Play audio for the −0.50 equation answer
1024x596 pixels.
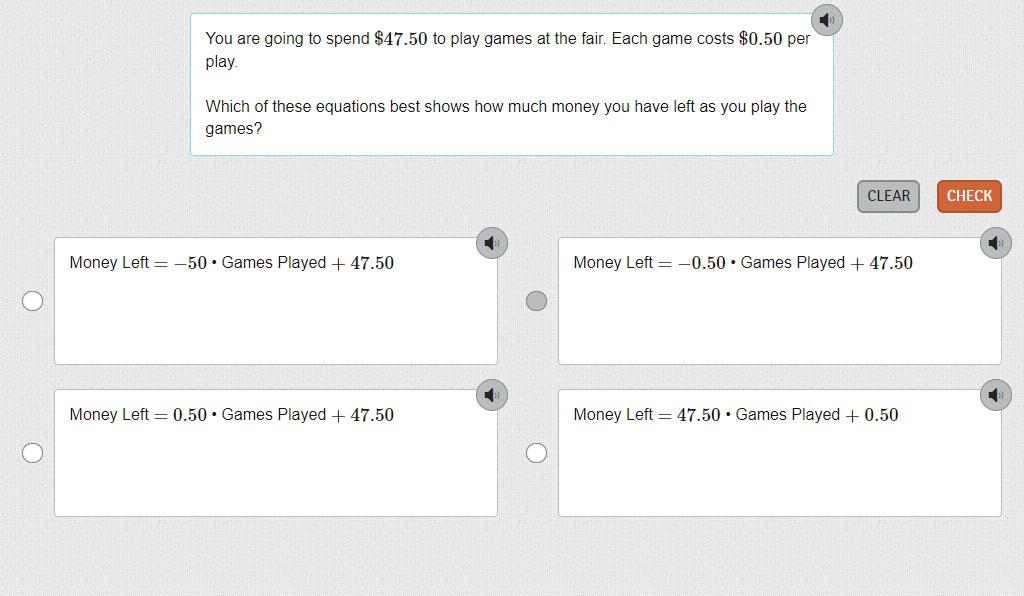[995, 243]
